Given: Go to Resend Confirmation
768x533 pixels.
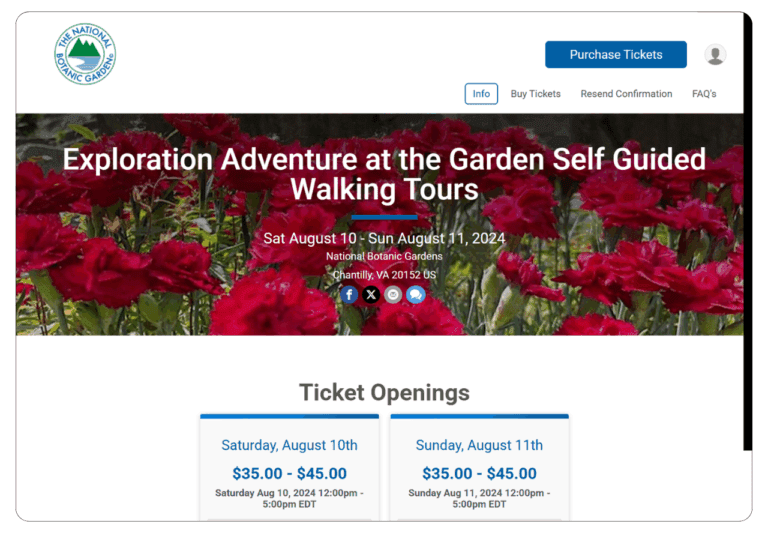Looking at the screenshot, I should pos(626,94).
